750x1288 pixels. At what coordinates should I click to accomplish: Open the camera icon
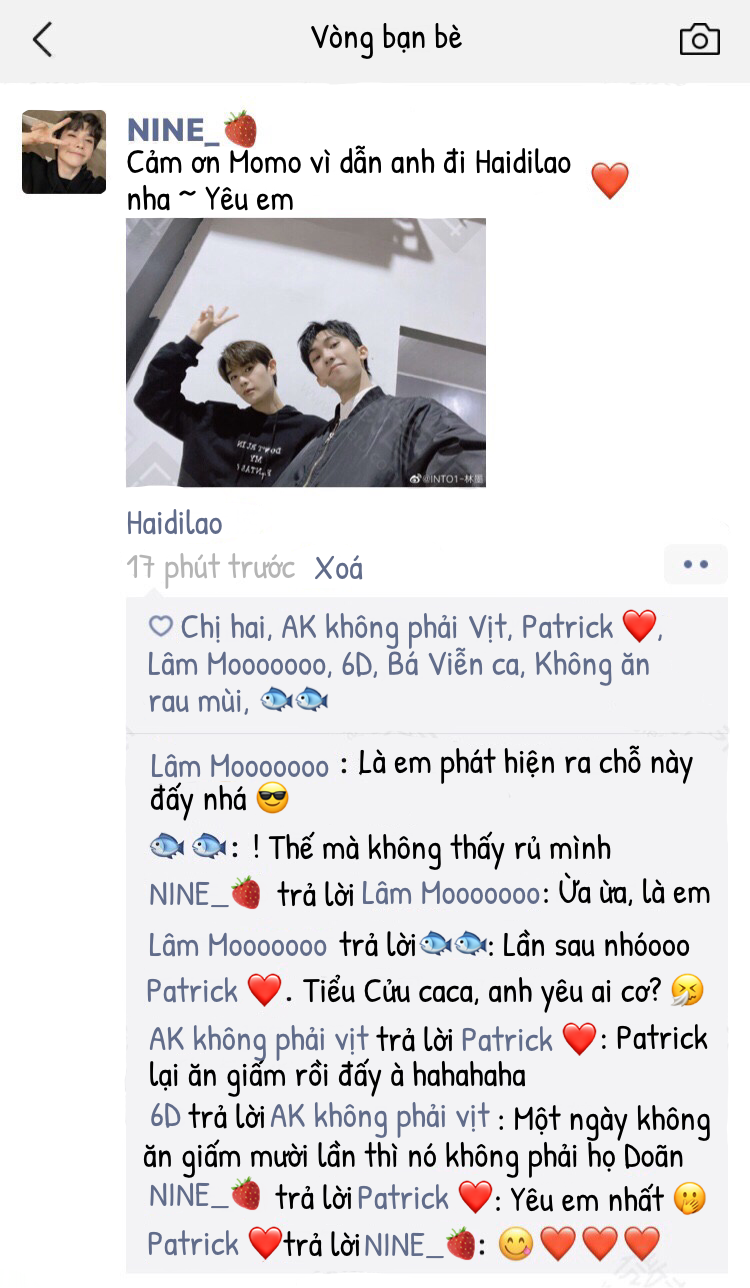pos(699,39)
